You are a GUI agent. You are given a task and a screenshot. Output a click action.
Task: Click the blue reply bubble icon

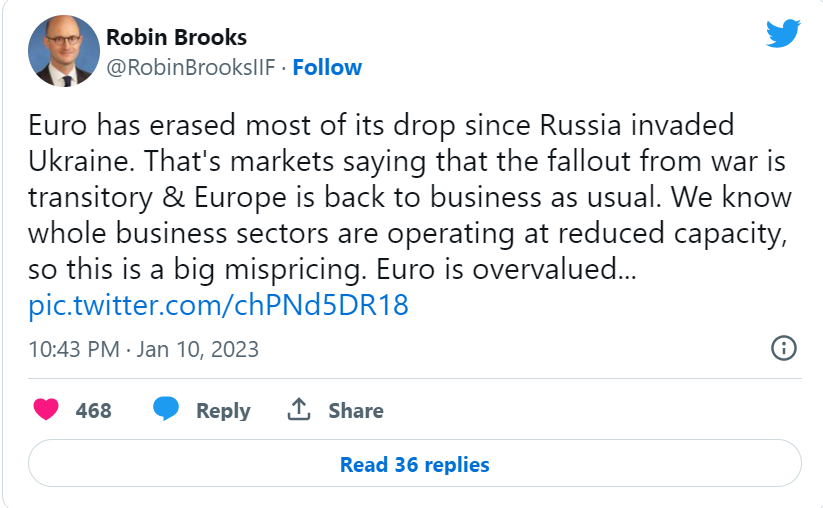[166, 410]
